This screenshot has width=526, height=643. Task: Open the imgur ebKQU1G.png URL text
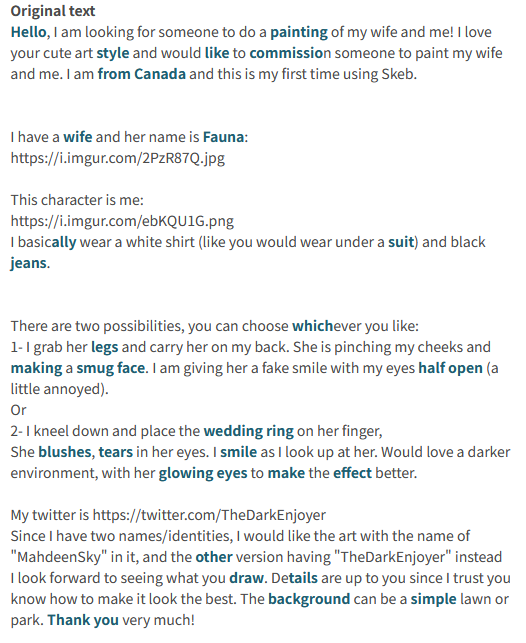coord(122,221)
